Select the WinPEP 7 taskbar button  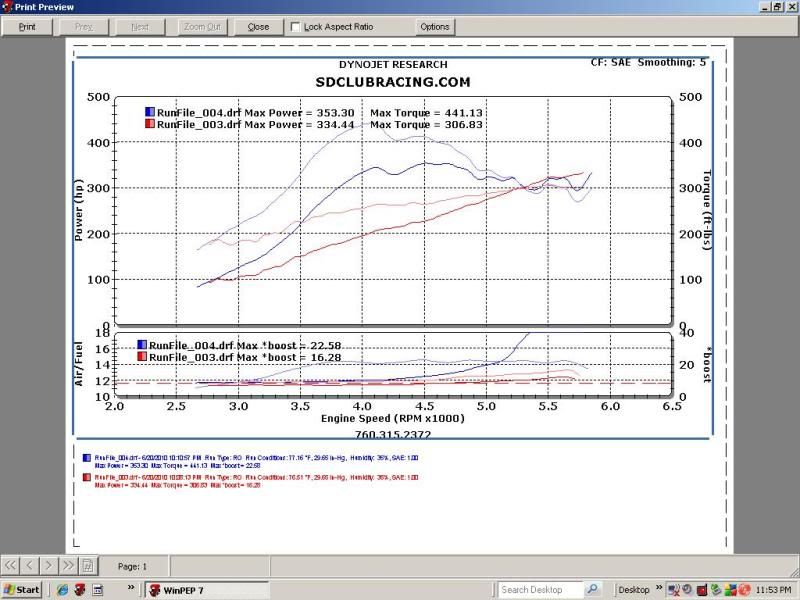[x=206, y=590]
